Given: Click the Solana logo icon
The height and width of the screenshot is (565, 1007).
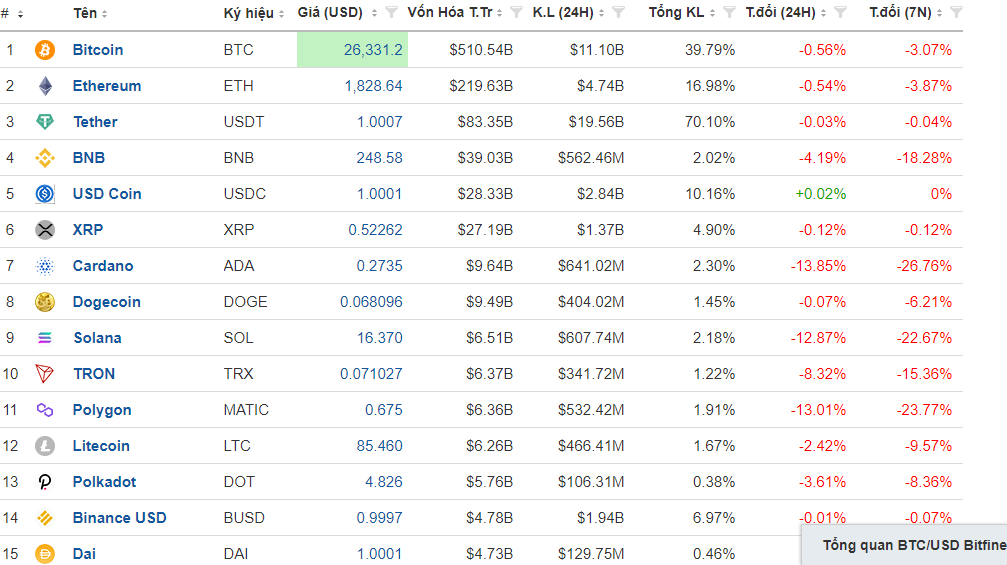Looking at the screenshot, I should point(45,337).
